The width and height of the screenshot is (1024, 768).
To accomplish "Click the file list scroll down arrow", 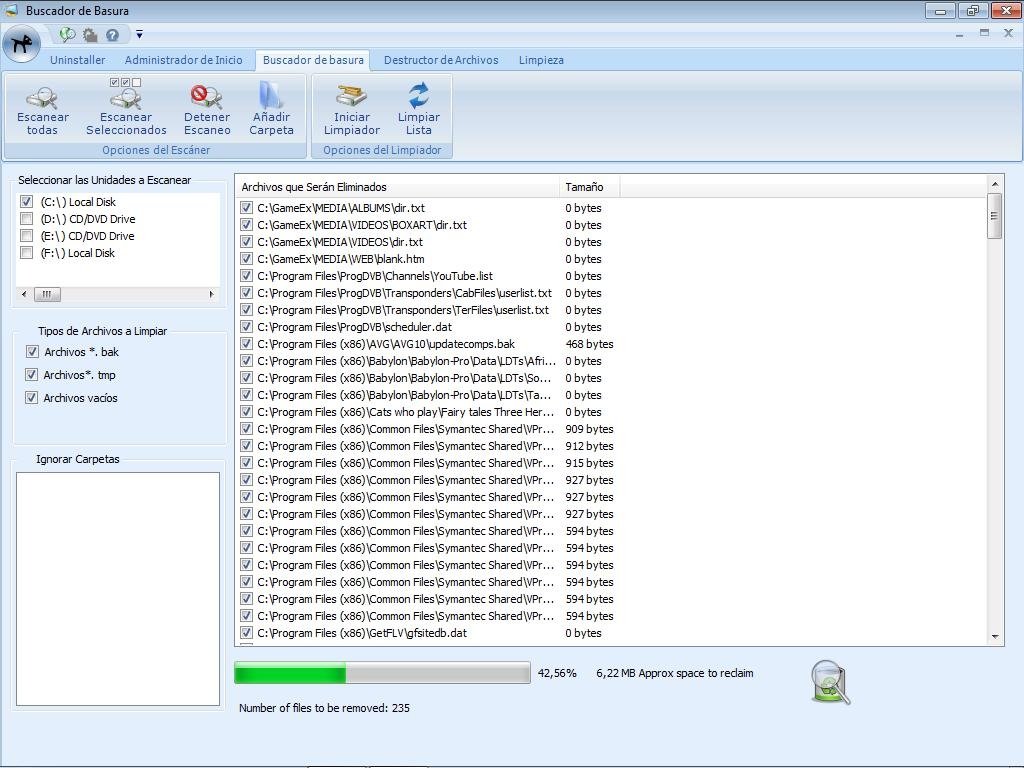I will point(994,636).
